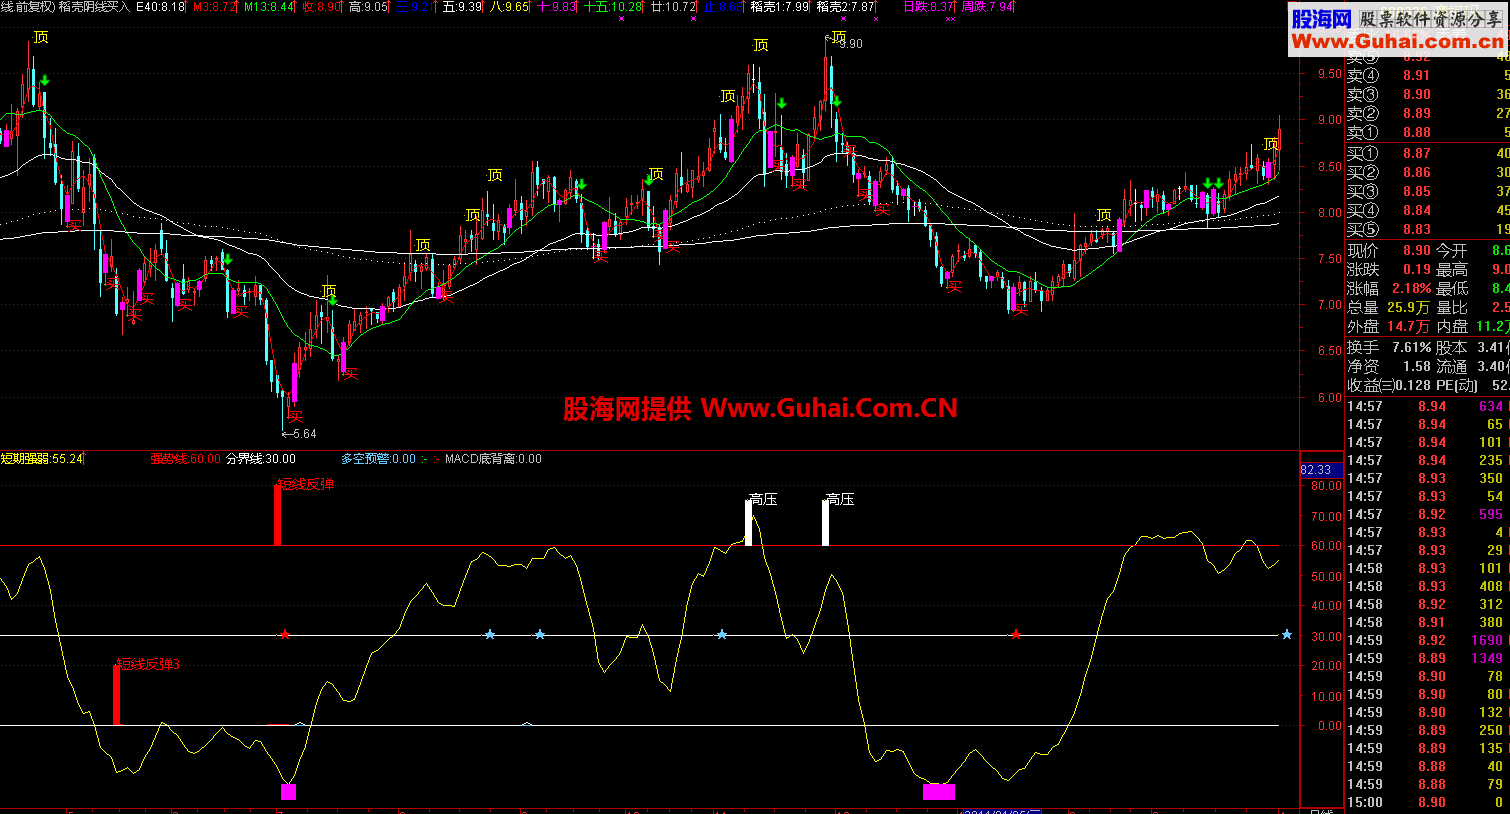
Task: Select the 14:57 trade with volume 595
Action: click(x=1428, y=514)
